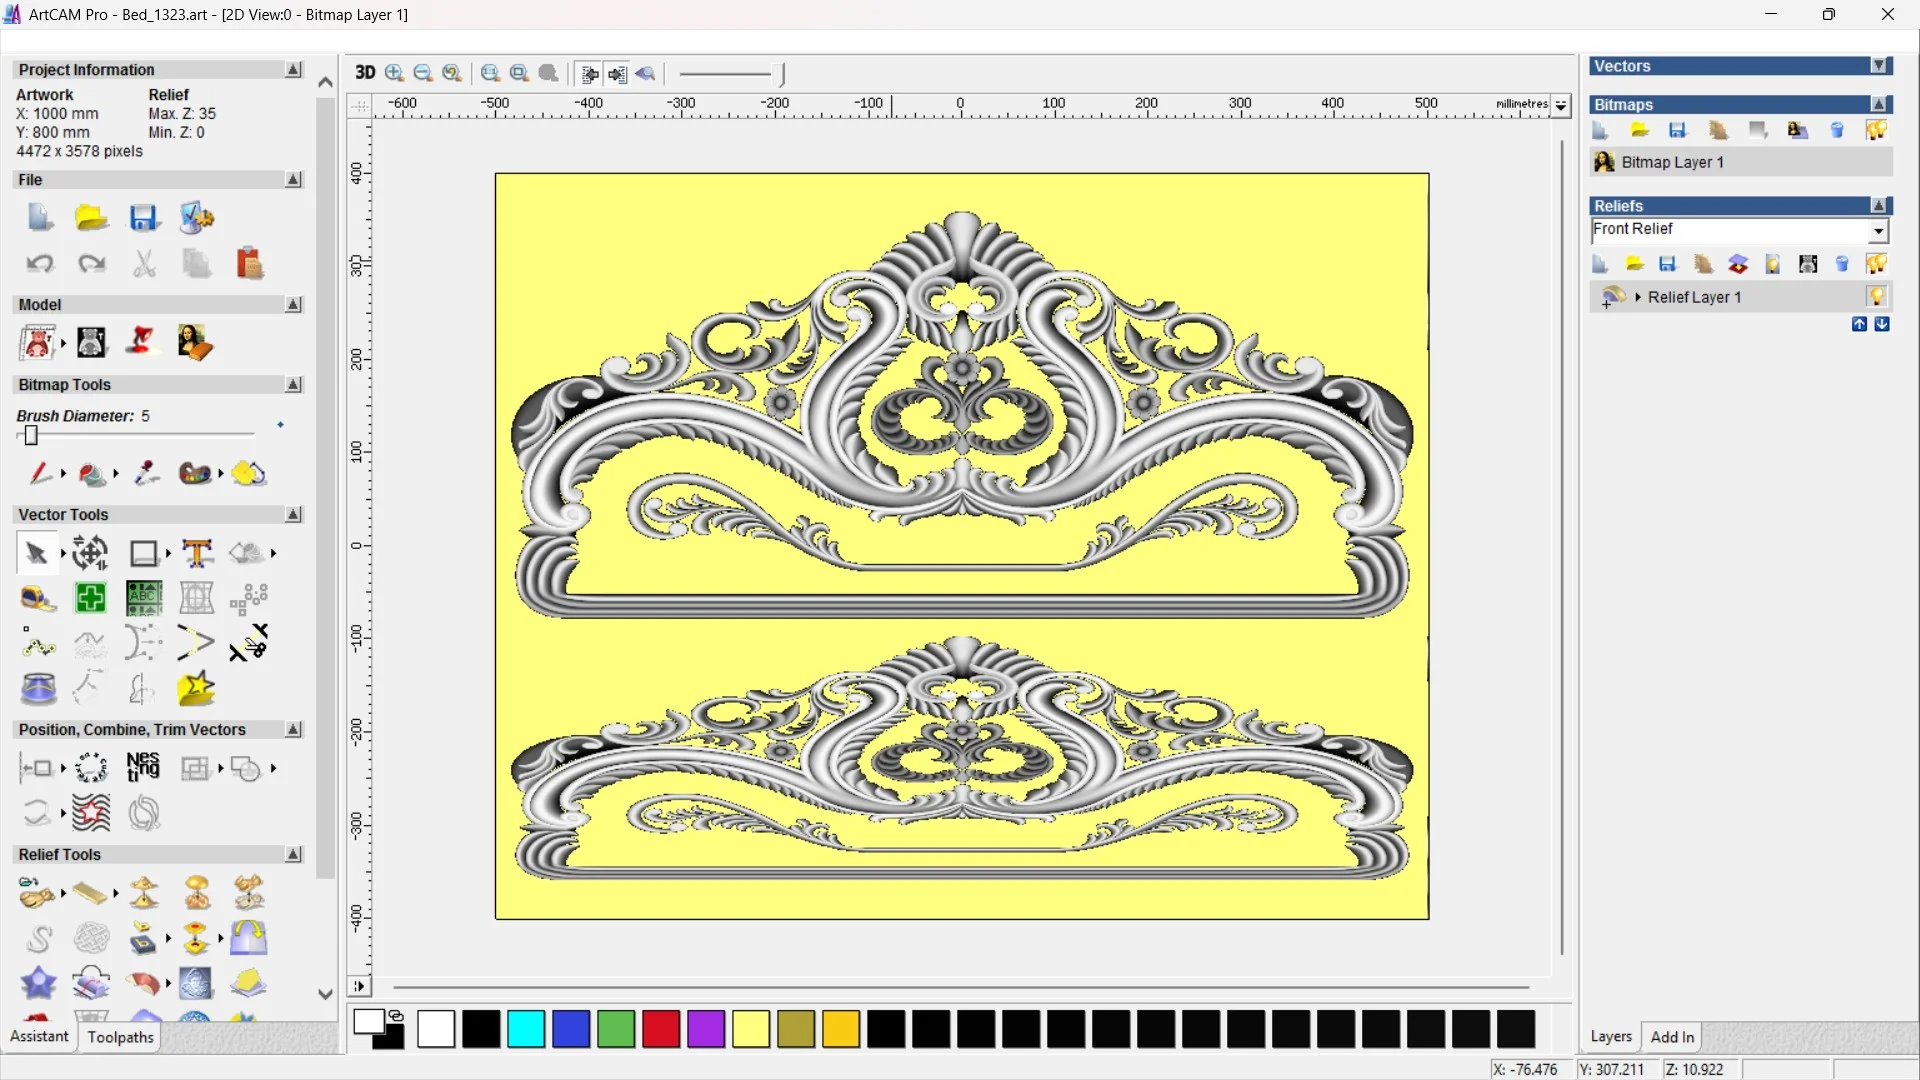Click the Undo arrow icon

39,264
